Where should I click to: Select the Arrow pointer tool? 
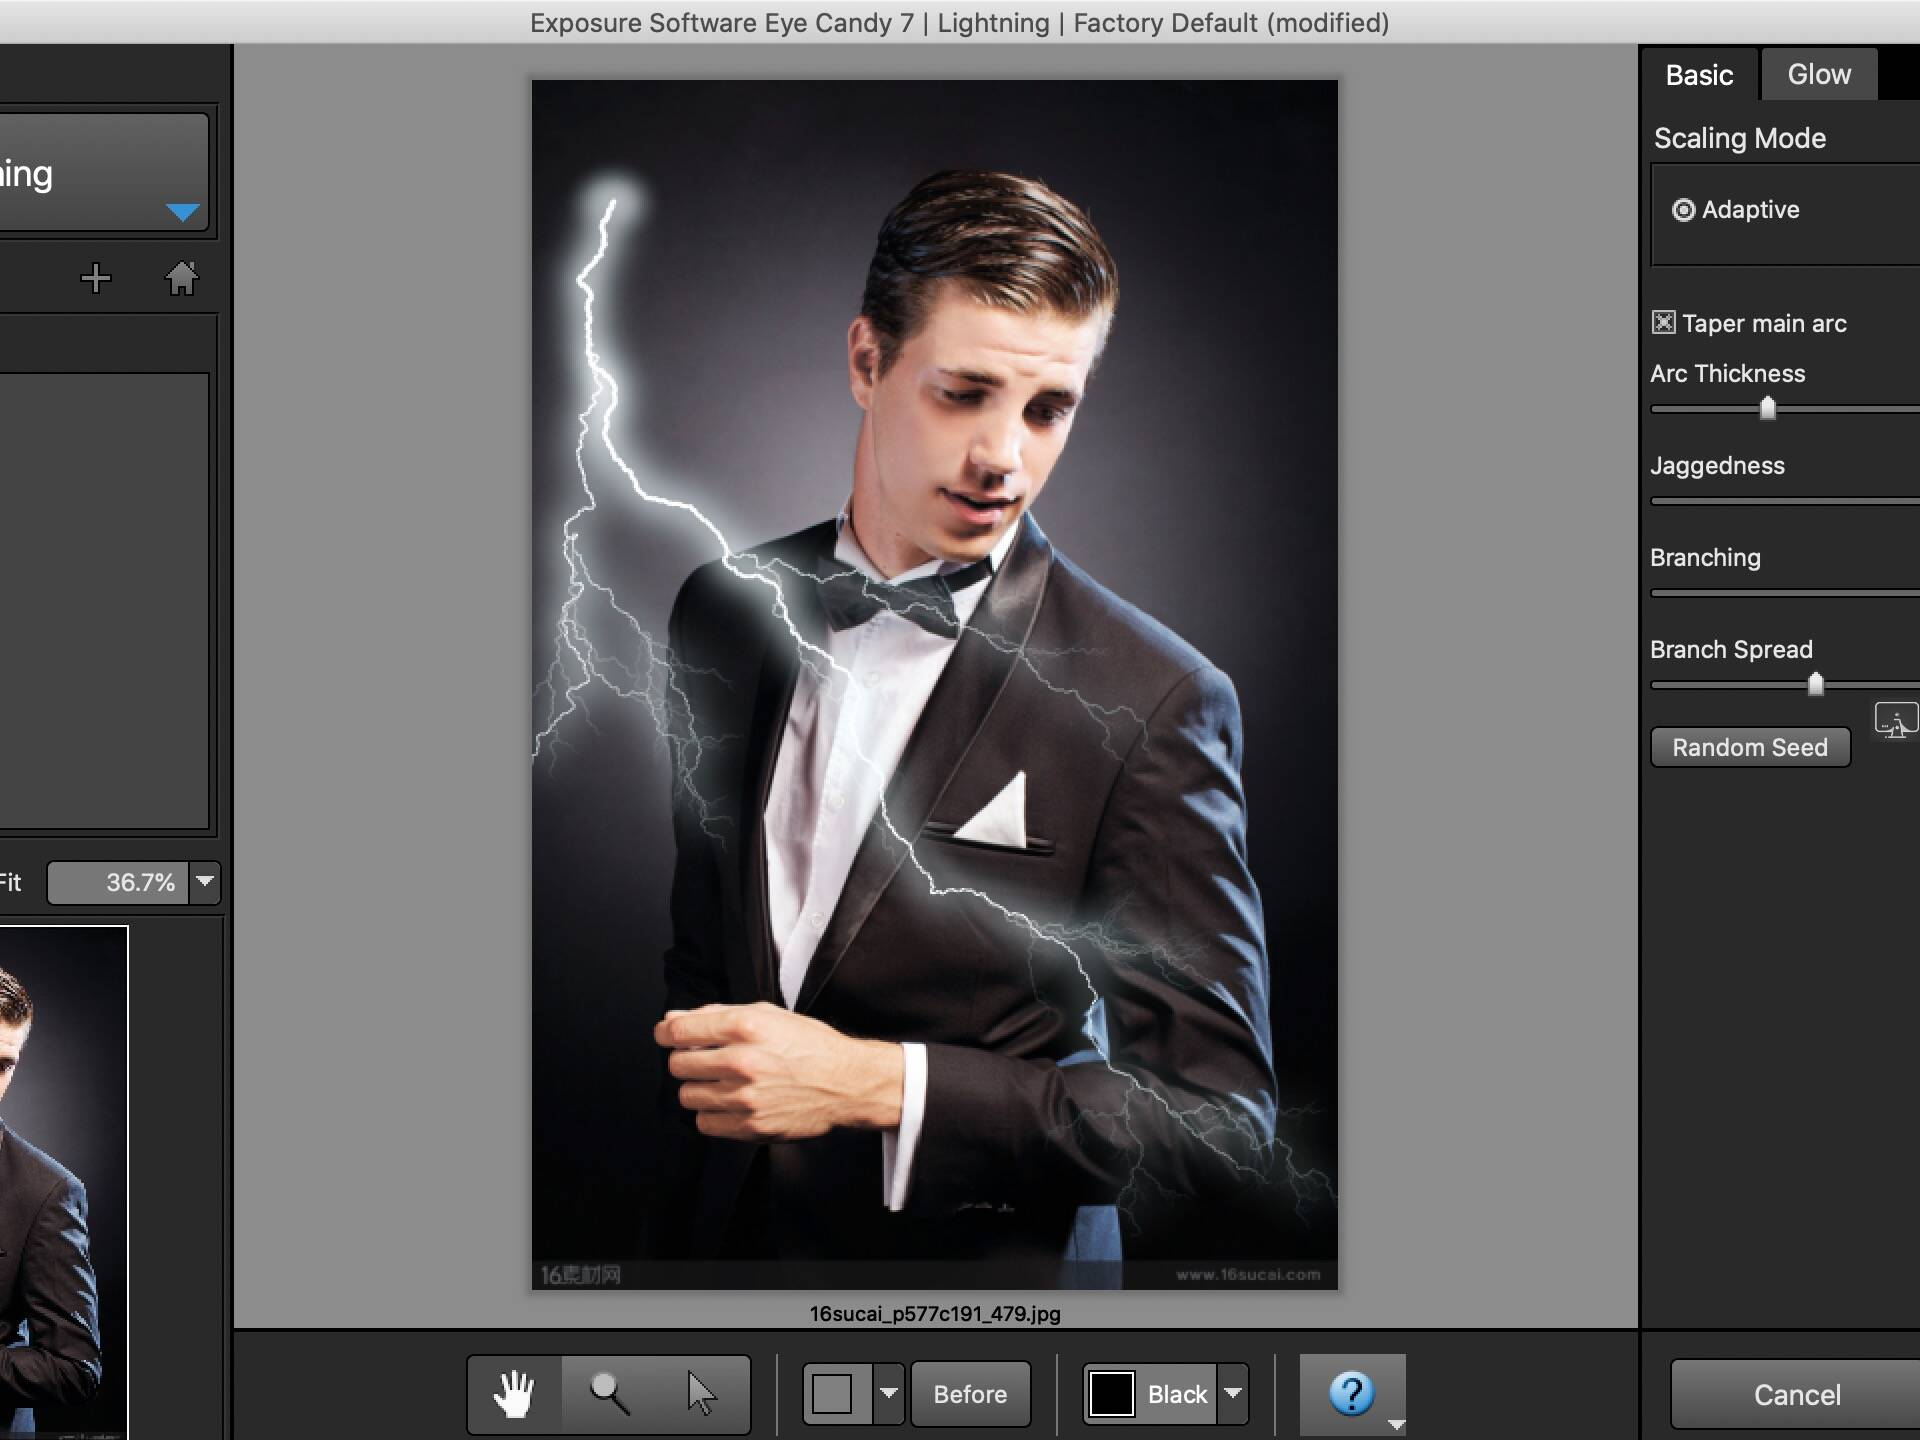(x=701, y=1394)
